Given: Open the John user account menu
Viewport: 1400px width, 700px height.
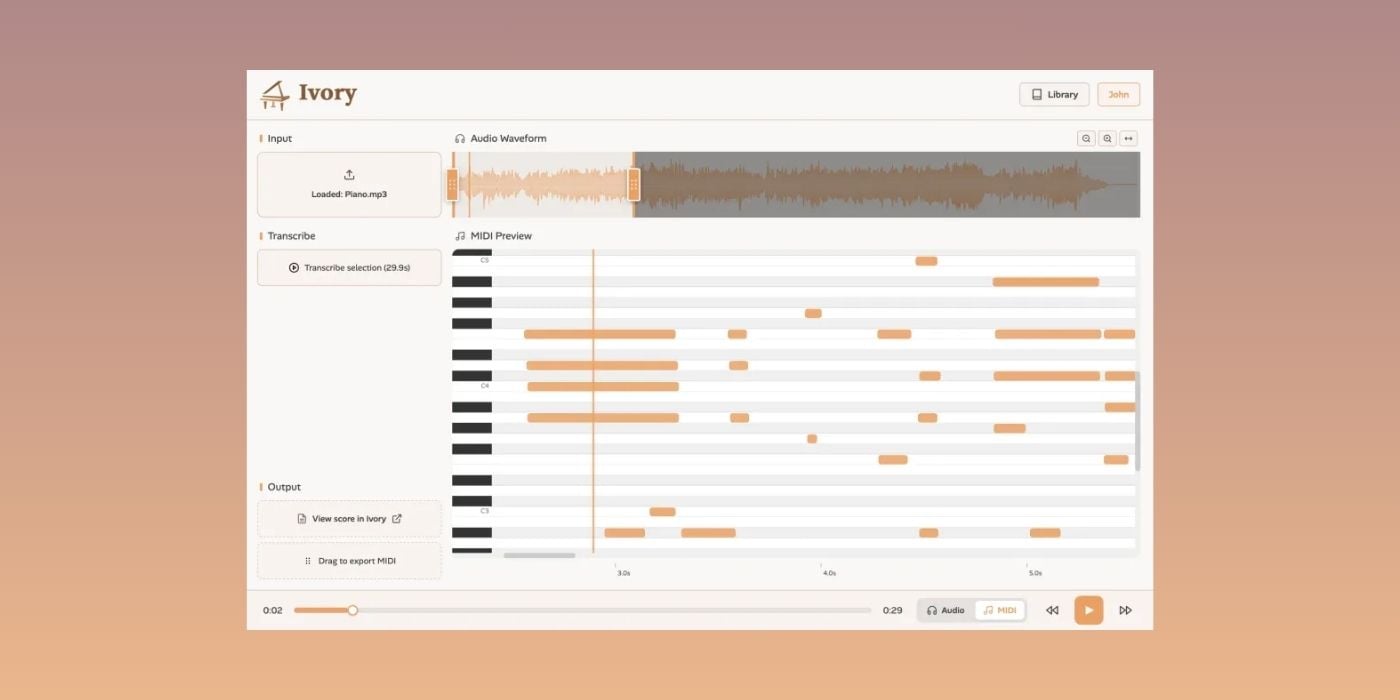Looking at the screenshot, I should 1118,95.
